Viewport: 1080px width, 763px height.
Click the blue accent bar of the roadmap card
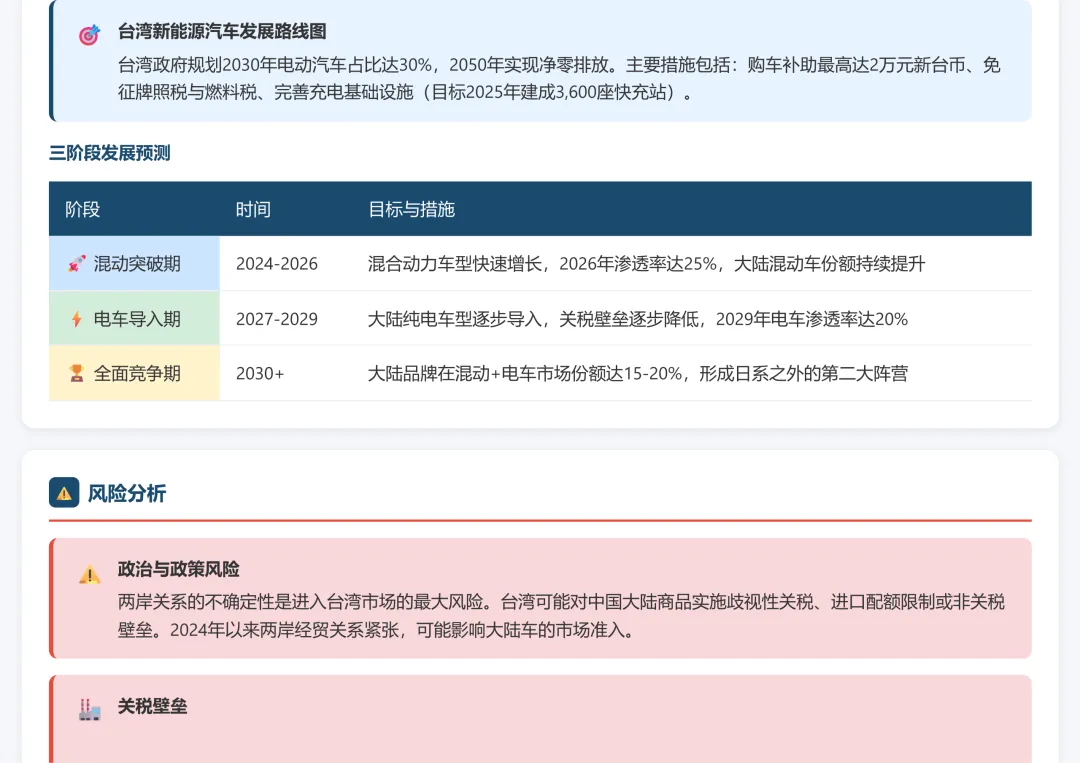coord(50,61)
